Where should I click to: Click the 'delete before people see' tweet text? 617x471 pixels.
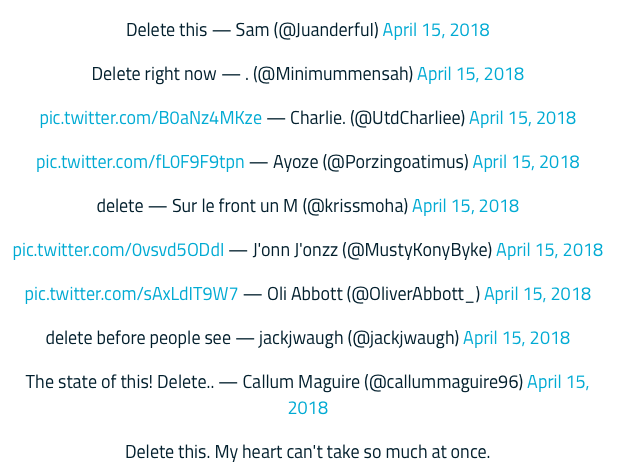pyautogui.click(x=138, y=338)
